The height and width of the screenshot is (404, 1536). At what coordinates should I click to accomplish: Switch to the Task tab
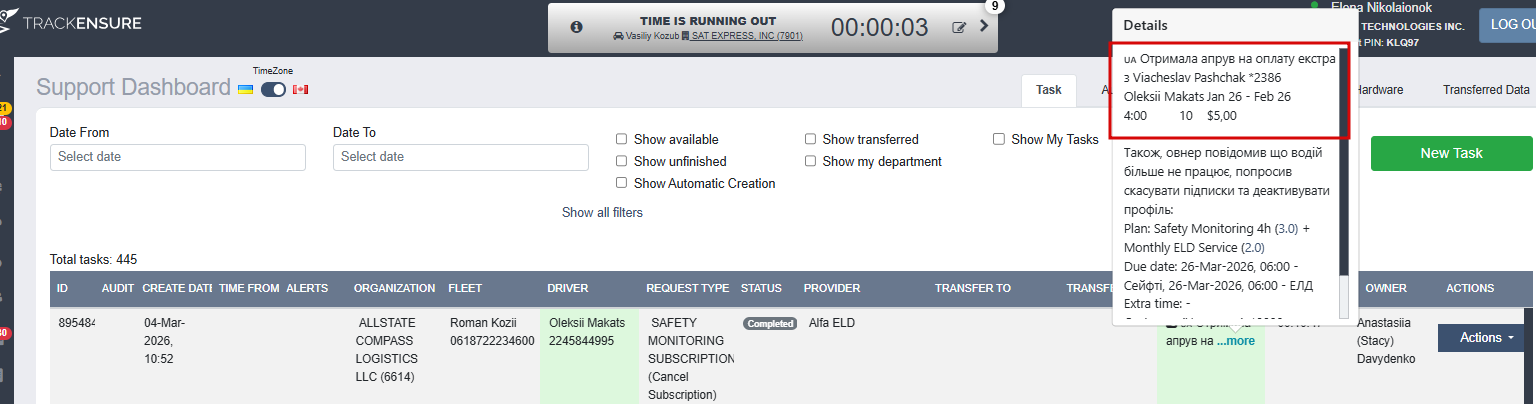click(x=1048, y=90)
